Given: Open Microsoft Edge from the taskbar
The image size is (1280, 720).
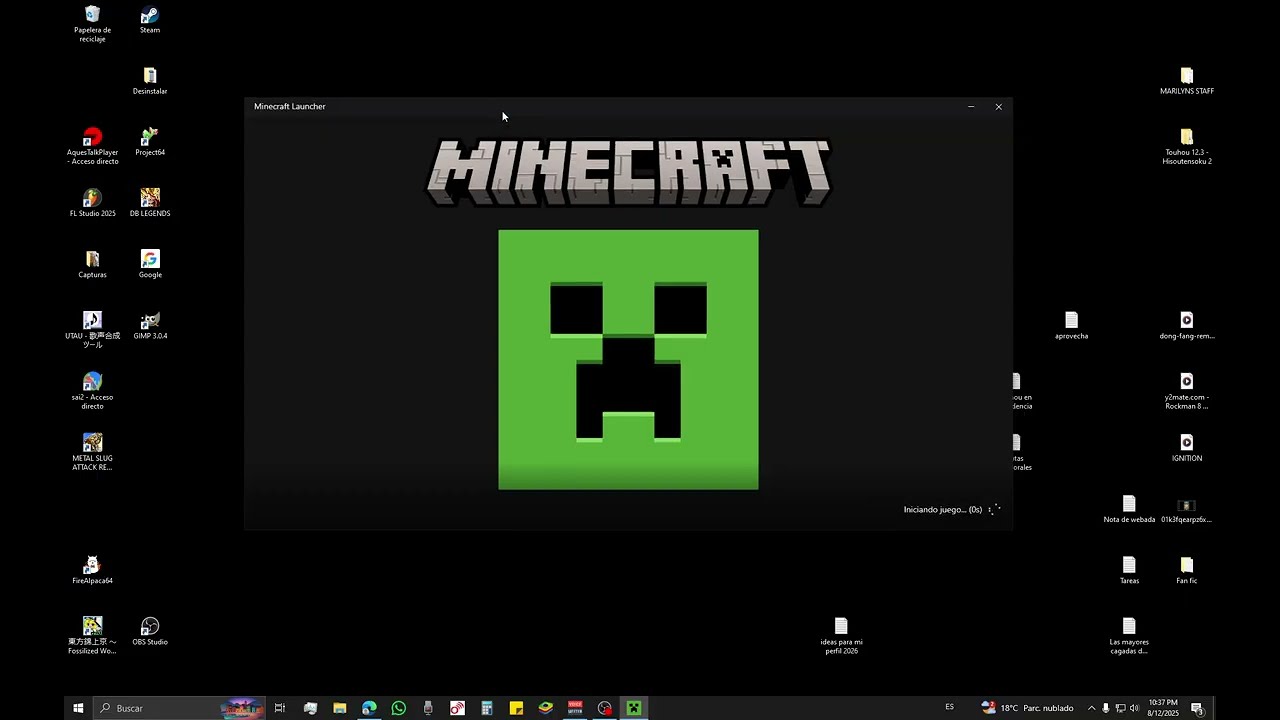Looking at the screenshot, I should [x=369, y=708].
